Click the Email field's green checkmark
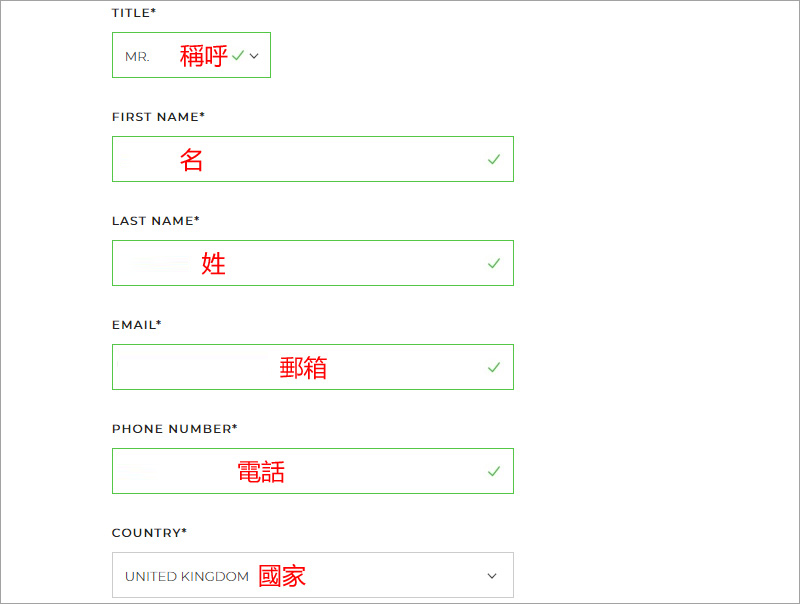Image resolution: width=800 pixels, height=604 pixels. pyautogui.click(x=493, y=367)
